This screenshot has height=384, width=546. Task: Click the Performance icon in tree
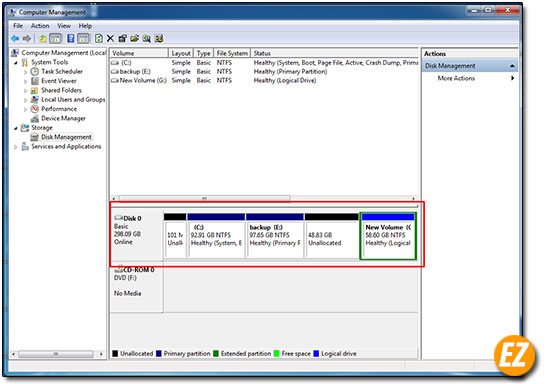34,109
